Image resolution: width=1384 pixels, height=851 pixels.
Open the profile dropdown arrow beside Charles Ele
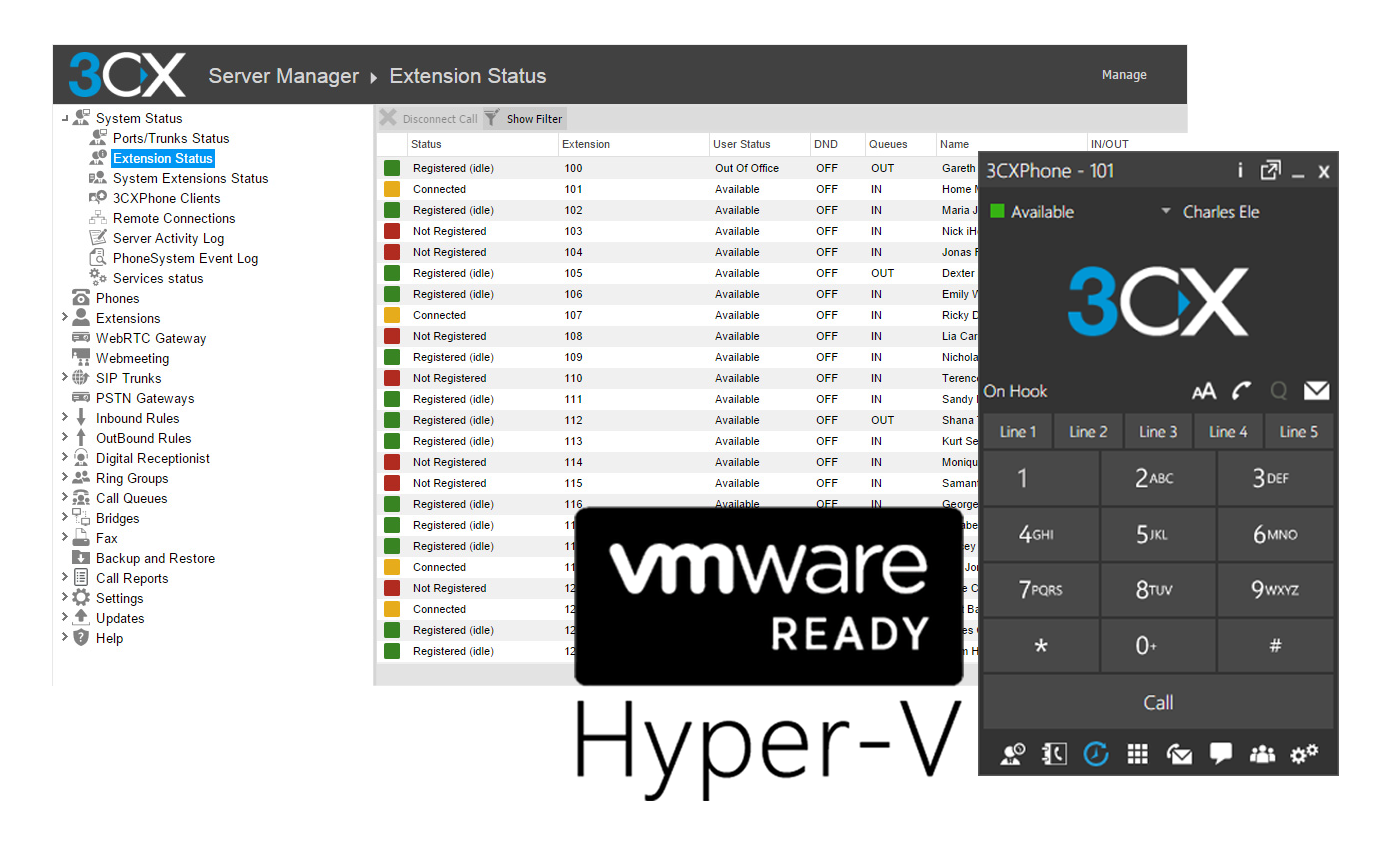1166,212
